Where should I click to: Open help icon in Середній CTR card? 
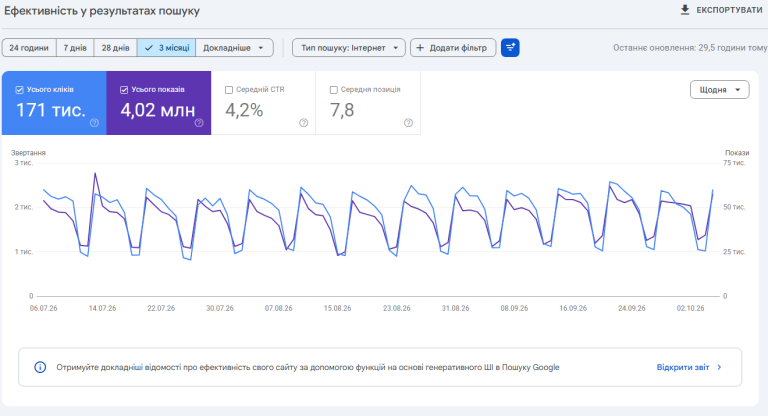(304, 123)
